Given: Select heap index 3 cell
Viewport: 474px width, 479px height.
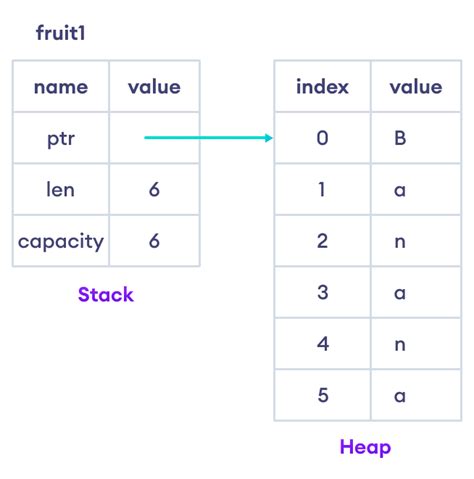Looking at the screenshot, I should pyautogui.click(x=322, y=292).
